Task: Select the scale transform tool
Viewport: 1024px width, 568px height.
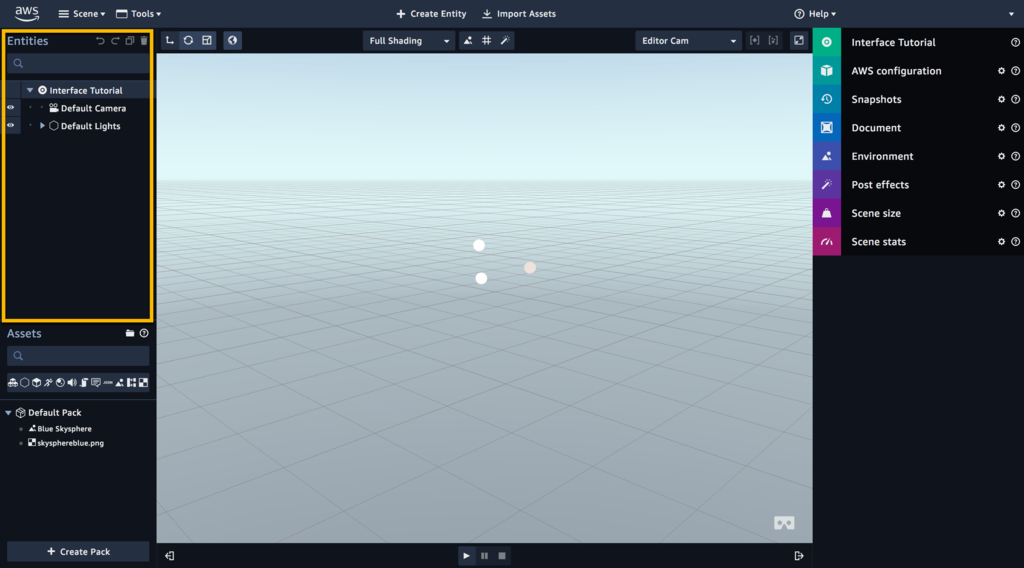Action: tap(207, 40)
